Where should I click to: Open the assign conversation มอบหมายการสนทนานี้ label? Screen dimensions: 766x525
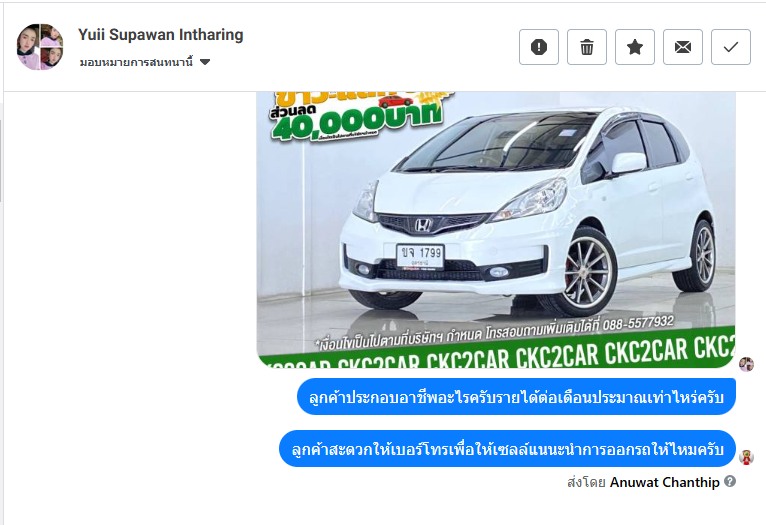click(136, 62)
